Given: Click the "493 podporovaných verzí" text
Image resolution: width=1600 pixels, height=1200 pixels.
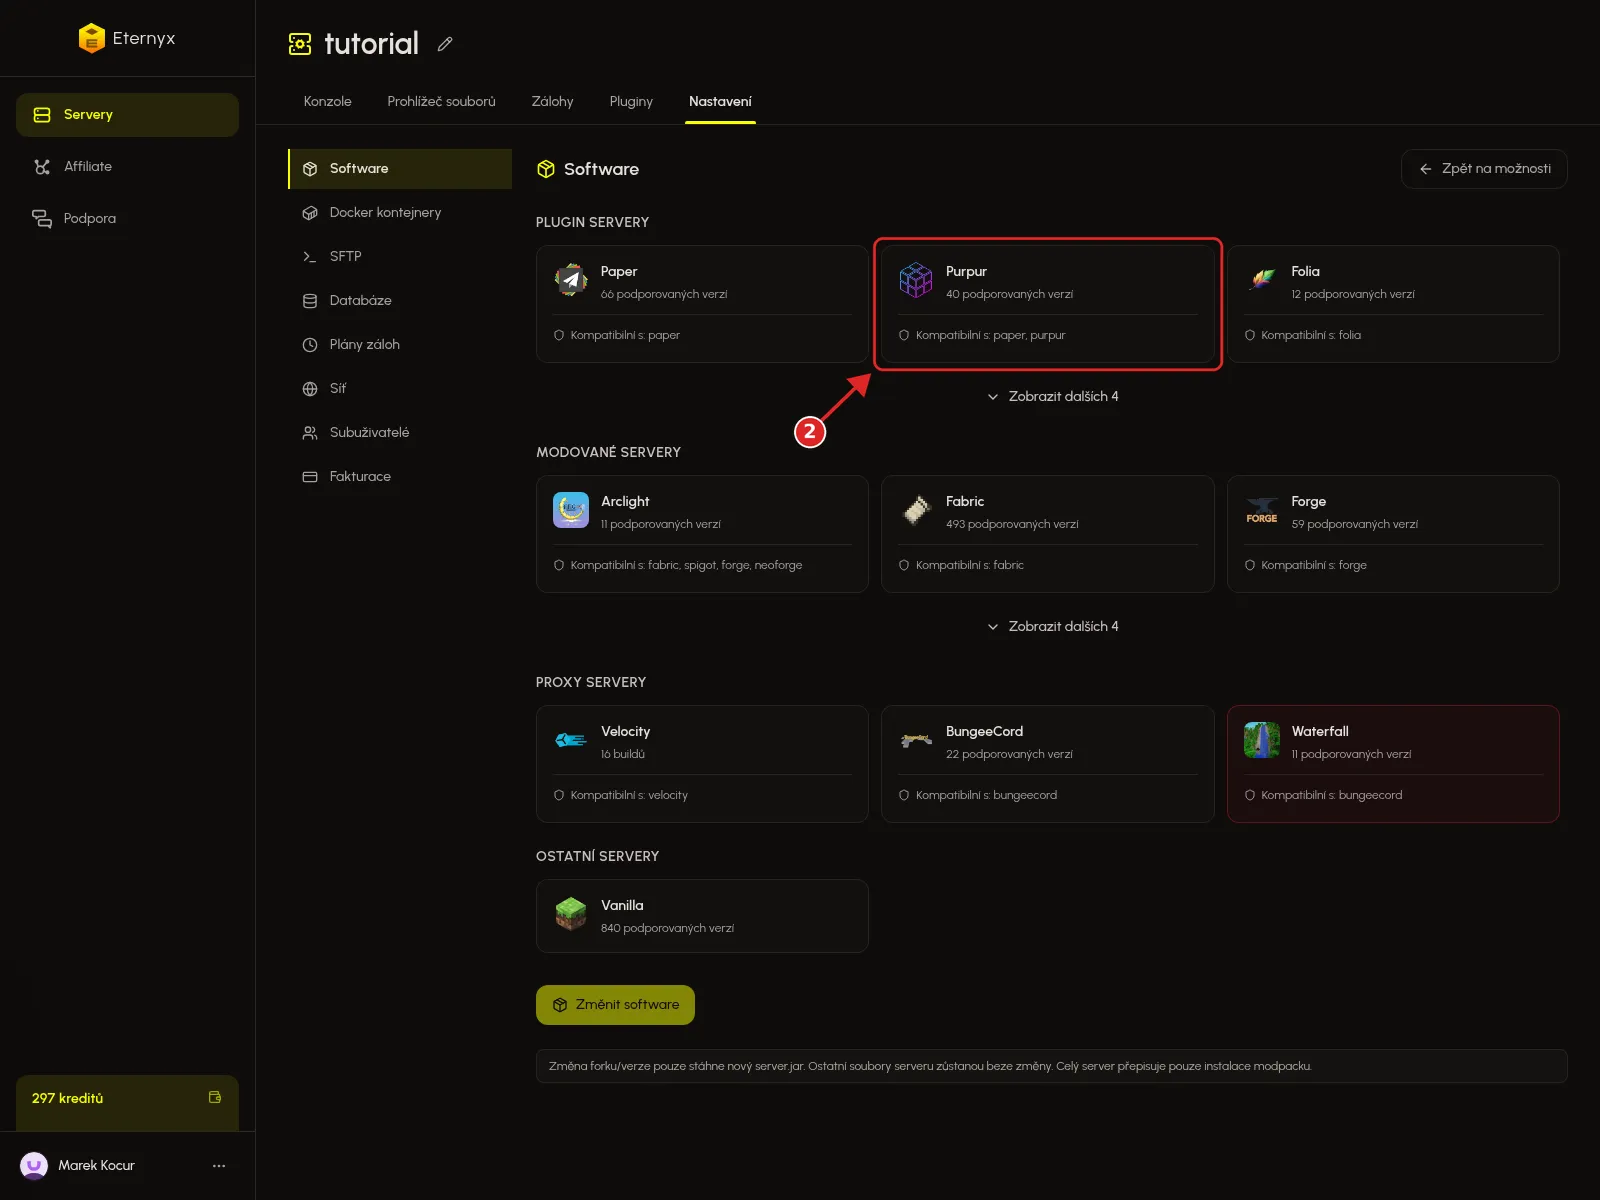Looking at the screenshot, I should [1012, 525].
